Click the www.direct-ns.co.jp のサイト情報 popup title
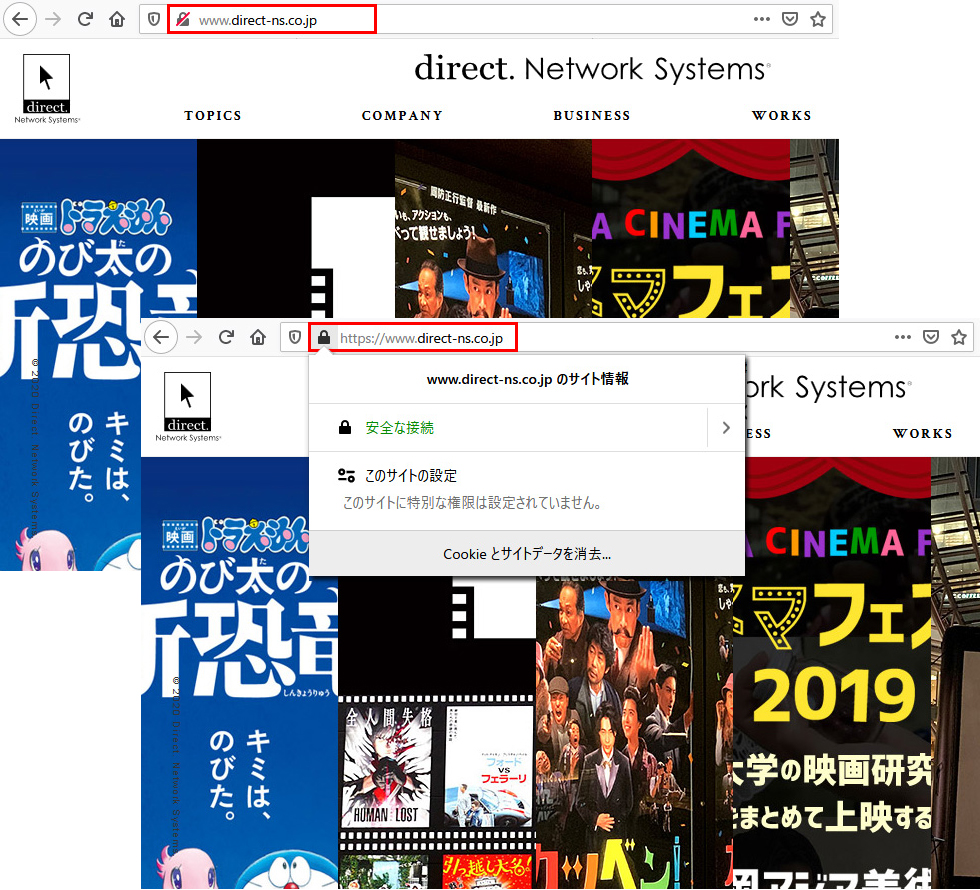 coord(527,379)
